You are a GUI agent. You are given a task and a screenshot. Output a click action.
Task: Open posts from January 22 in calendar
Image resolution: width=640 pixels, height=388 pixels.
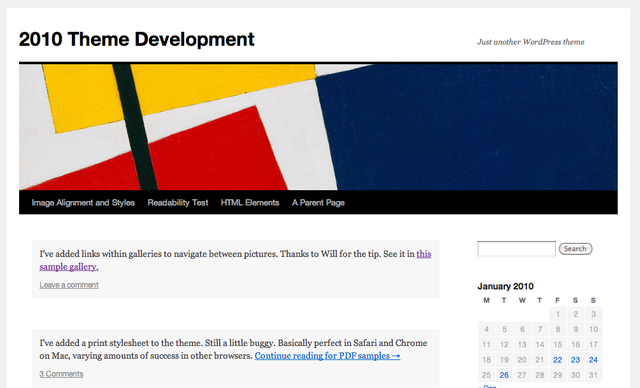[x=558, y=360]
